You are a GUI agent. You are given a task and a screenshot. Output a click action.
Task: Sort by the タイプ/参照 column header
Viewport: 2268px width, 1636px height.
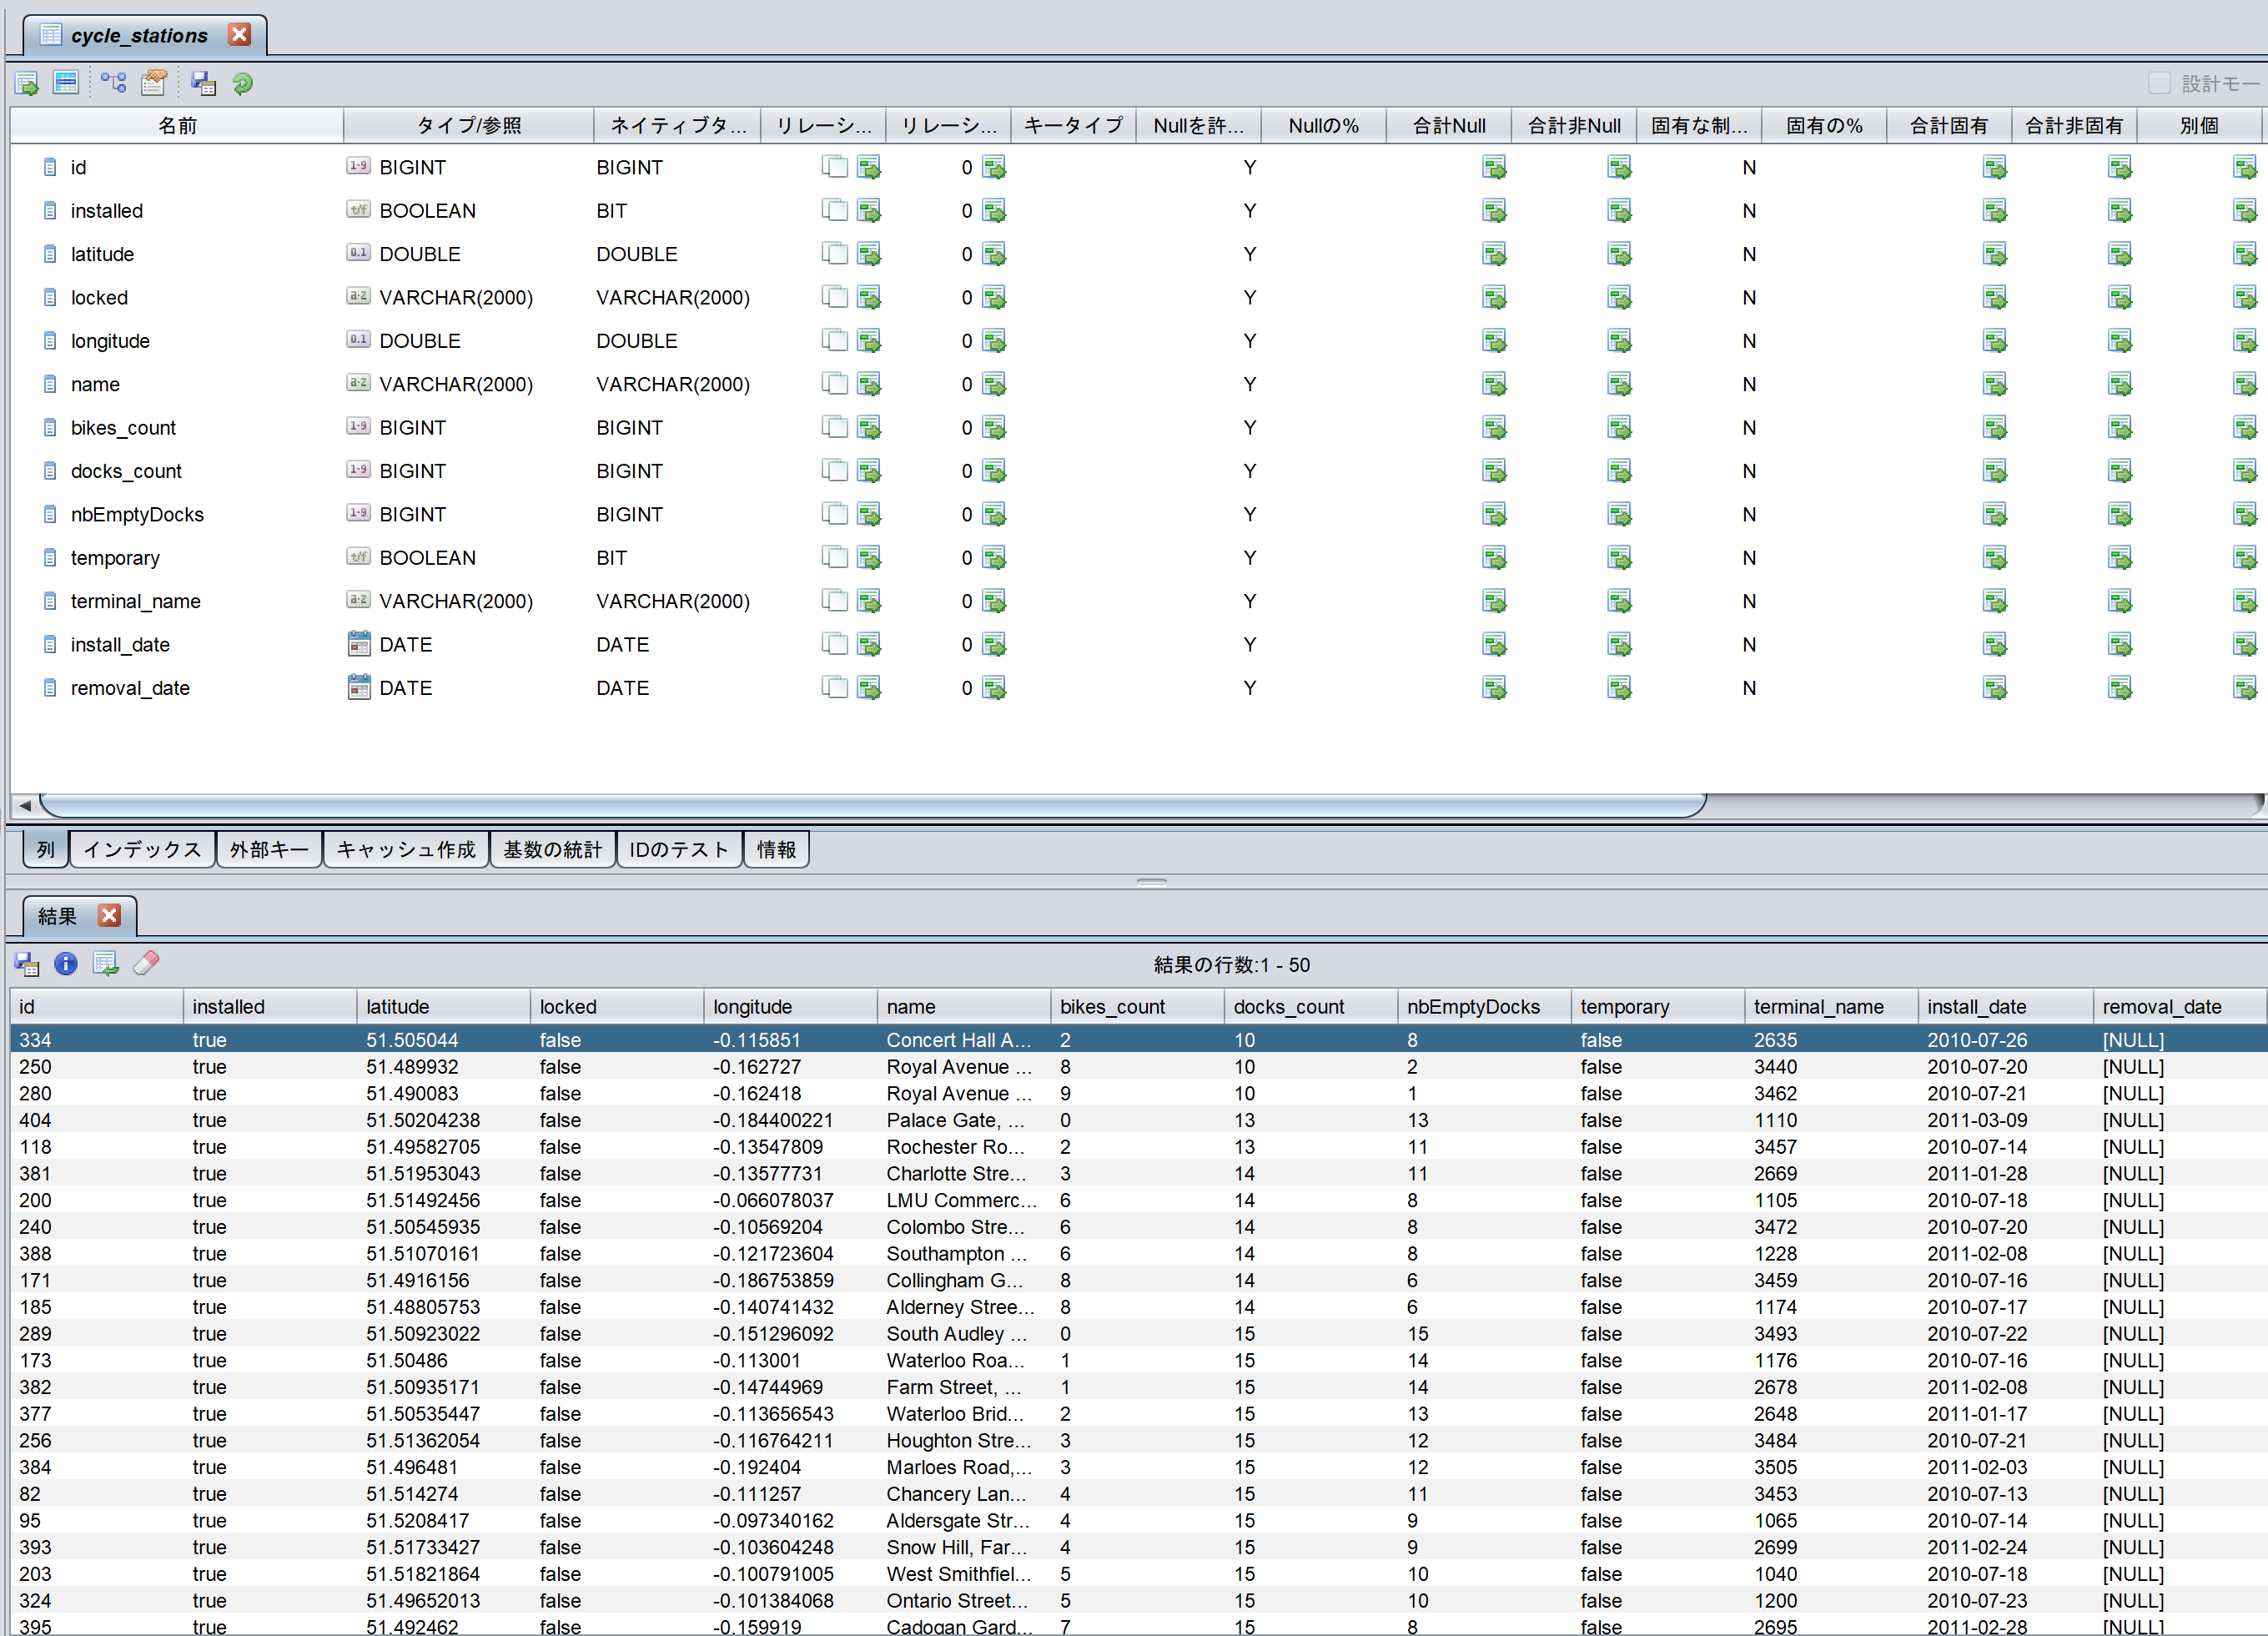point(468,126)
